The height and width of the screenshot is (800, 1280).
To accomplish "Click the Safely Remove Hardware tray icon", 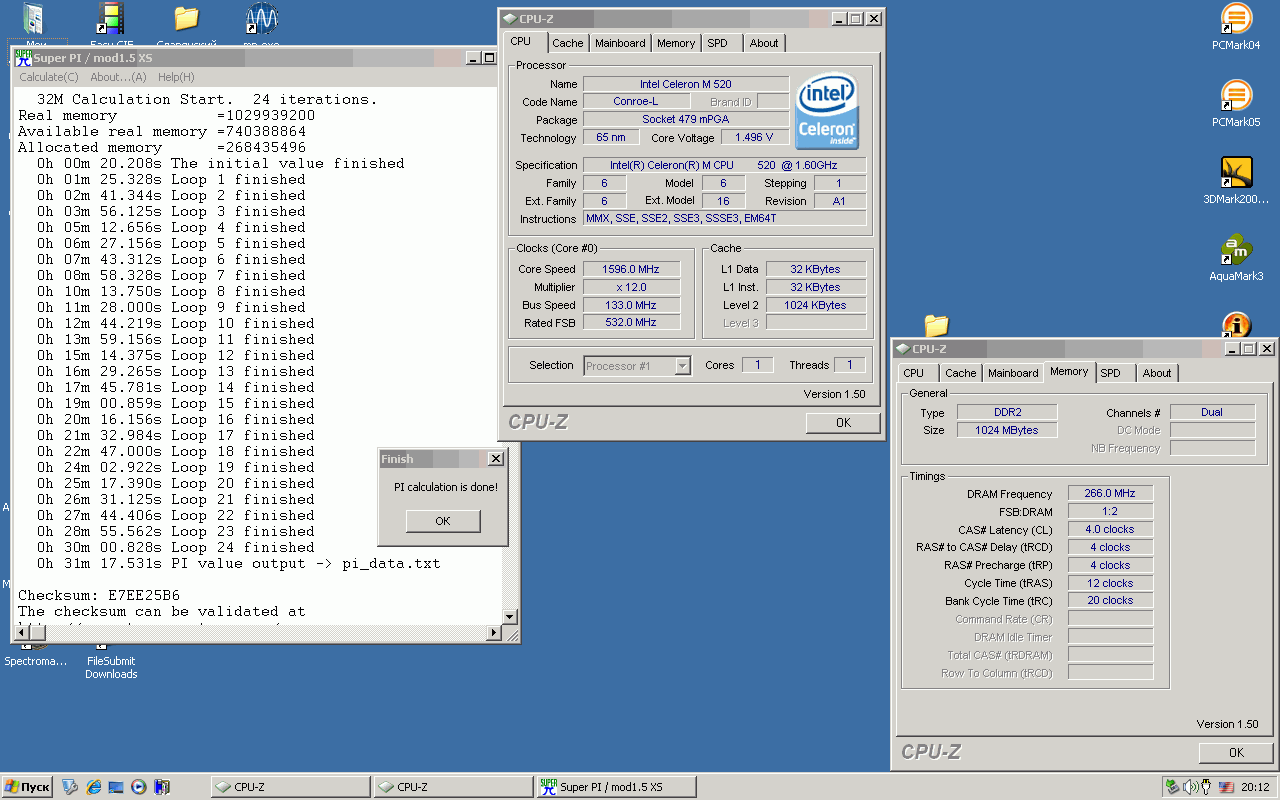I will [1172, 787].
